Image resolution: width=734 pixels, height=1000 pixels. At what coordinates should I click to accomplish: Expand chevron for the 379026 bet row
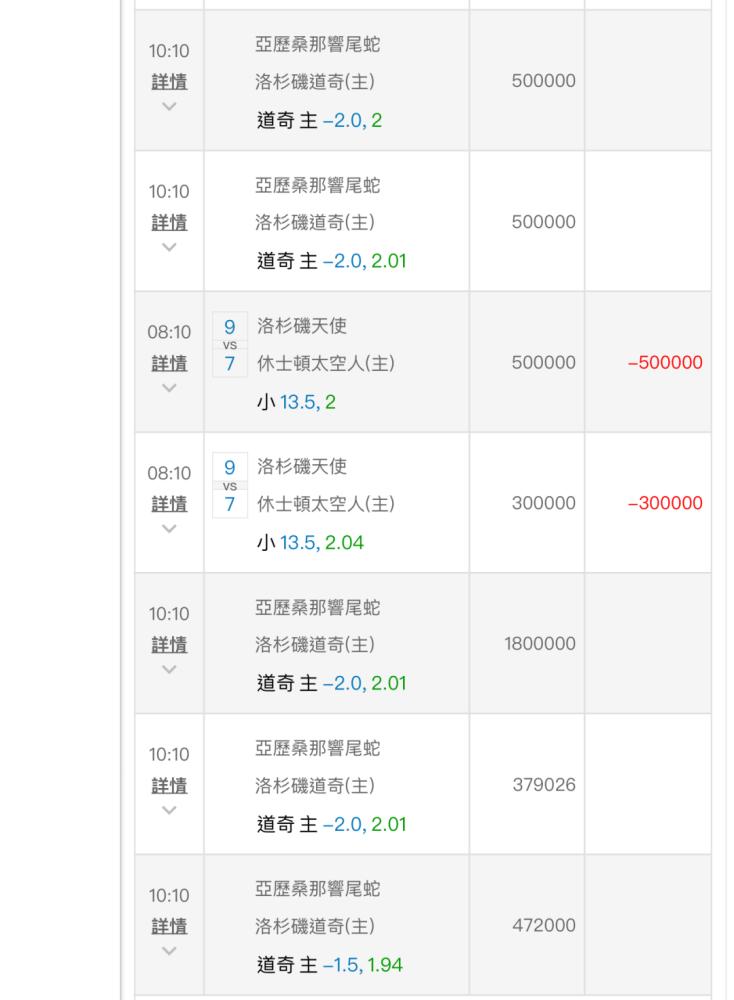(169, 810)
